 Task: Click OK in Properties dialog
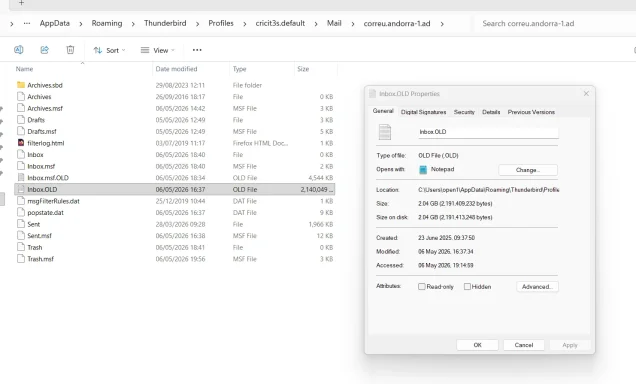(477, 345)
